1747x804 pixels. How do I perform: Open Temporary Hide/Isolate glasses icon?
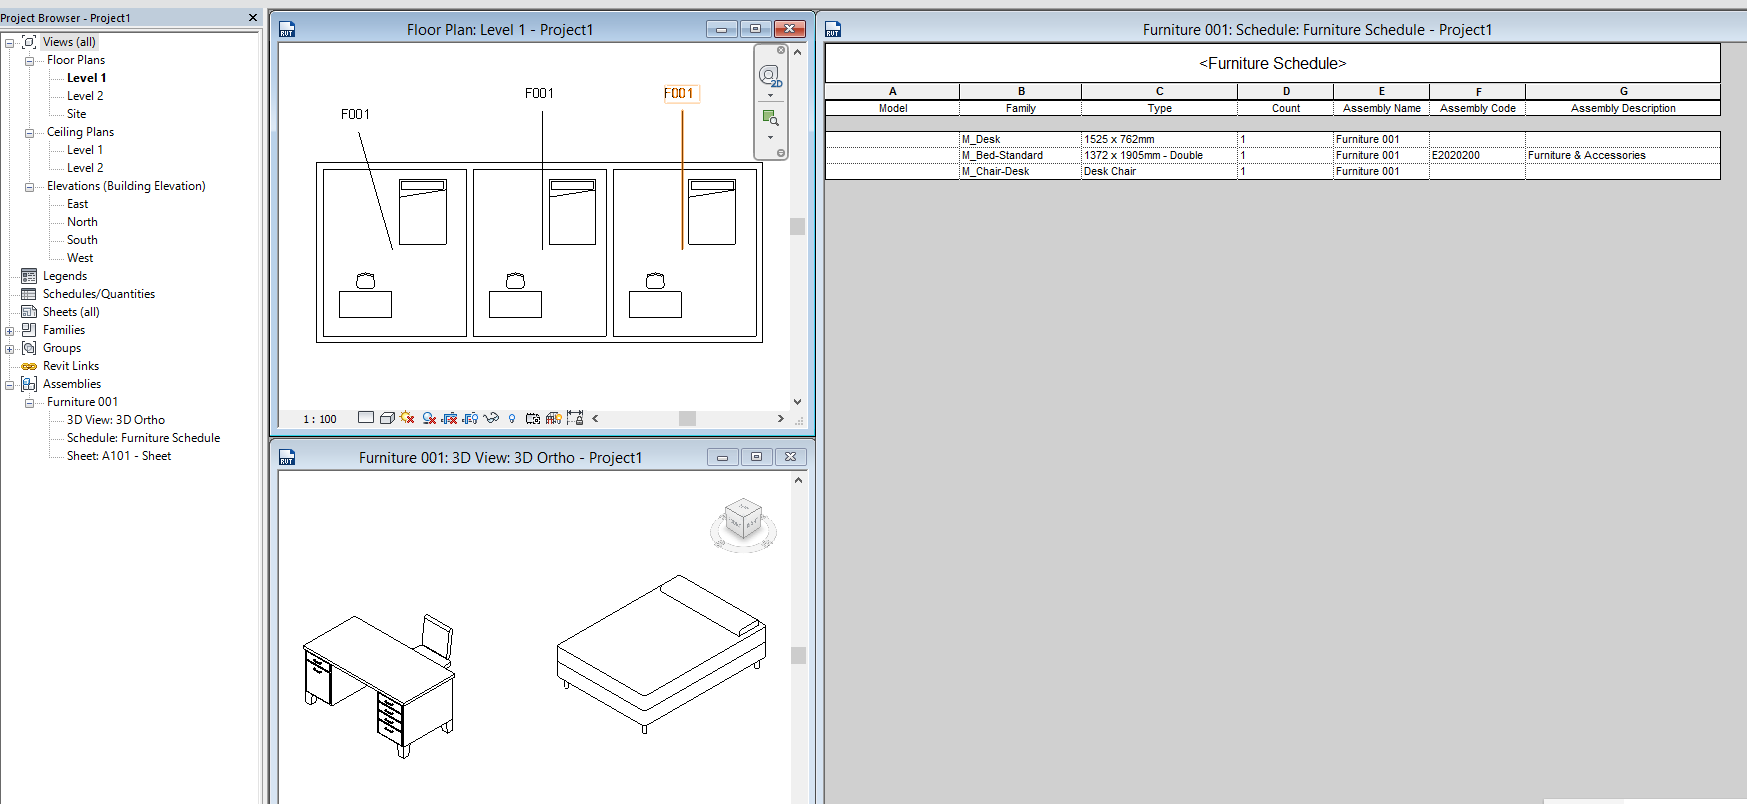tap(491, 418)
